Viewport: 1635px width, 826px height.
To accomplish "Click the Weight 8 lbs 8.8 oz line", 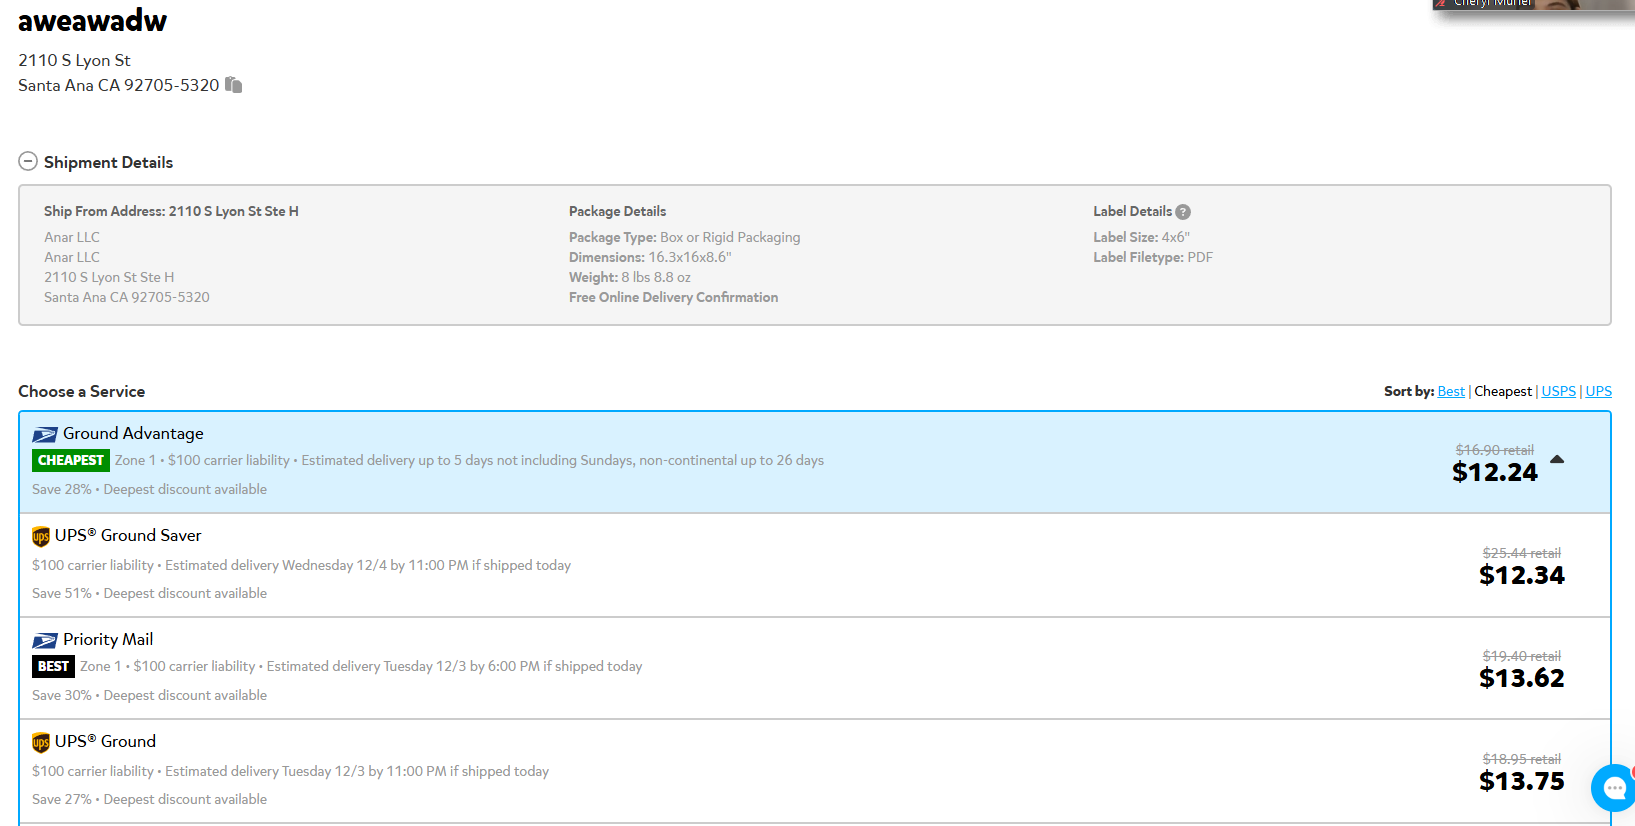I will [x=630, y=277].
